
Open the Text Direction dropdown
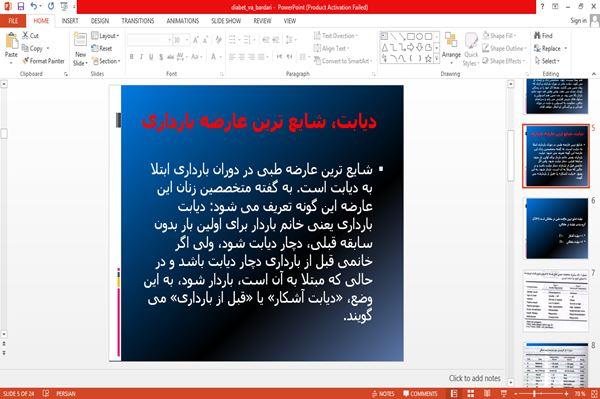[x=336, y=36]
